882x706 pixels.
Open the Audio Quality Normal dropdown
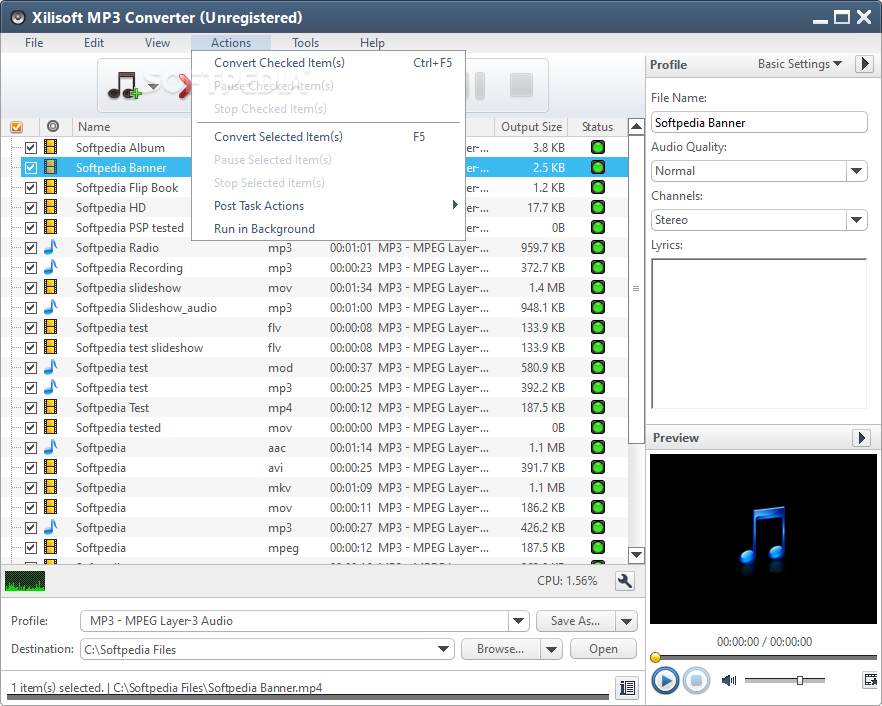point(856,171)
